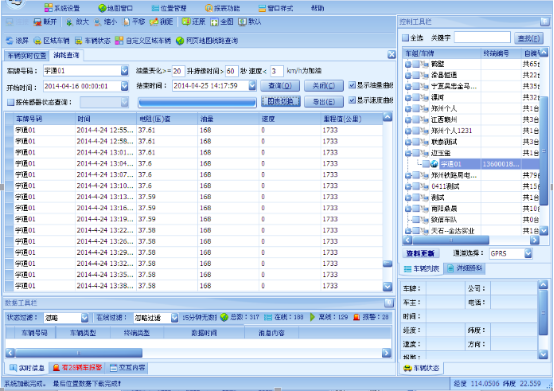Click the 网页地图 web map query globe icon

pos(180,41)
